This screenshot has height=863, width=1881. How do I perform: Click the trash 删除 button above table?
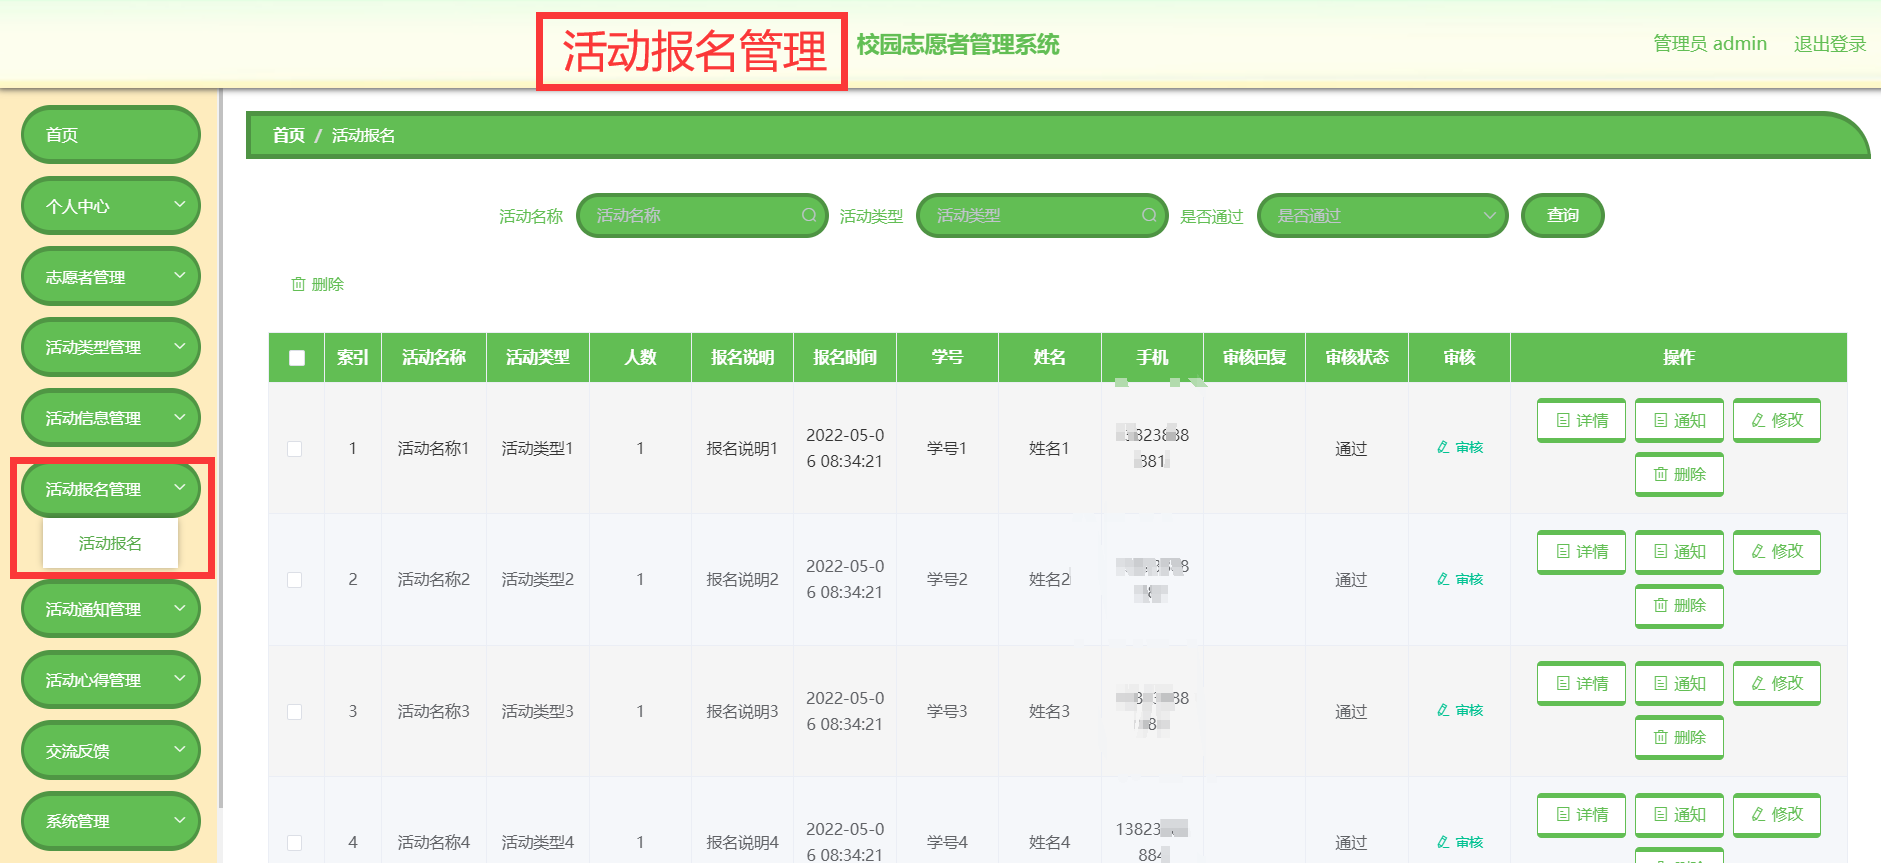coord(317,285)
